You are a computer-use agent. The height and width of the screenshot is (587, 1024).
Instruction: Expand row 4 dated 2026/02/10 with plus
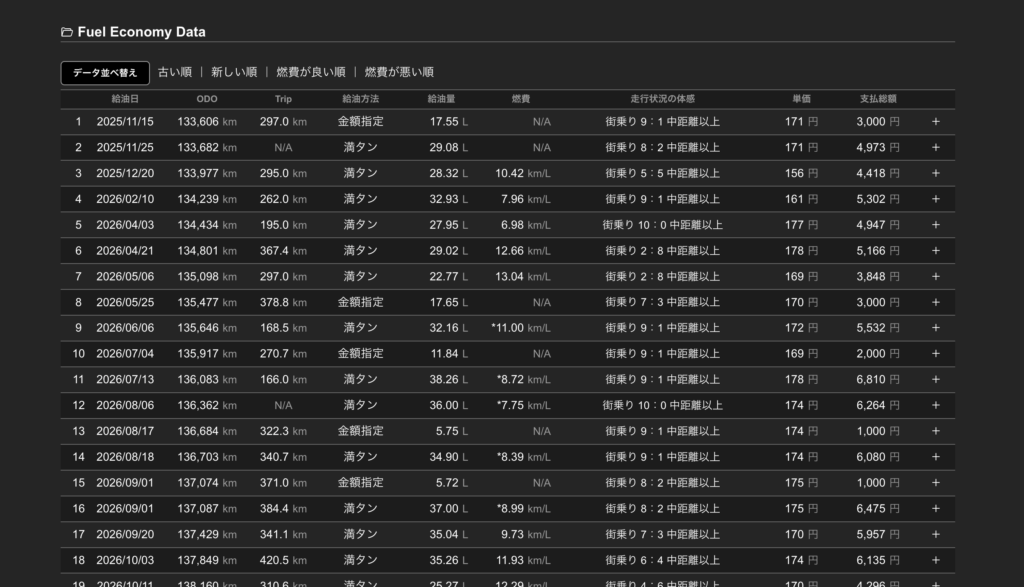pos(936,199)
